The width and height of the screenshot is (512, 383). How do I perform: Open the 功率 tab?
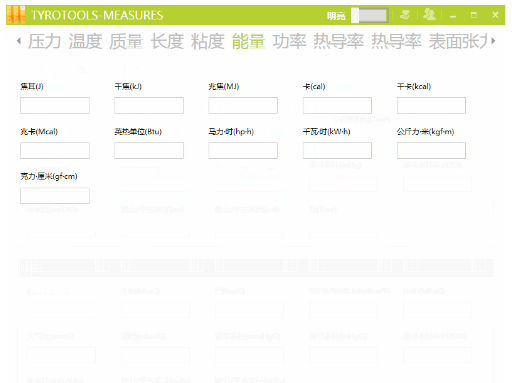click(x=289, y=42)
